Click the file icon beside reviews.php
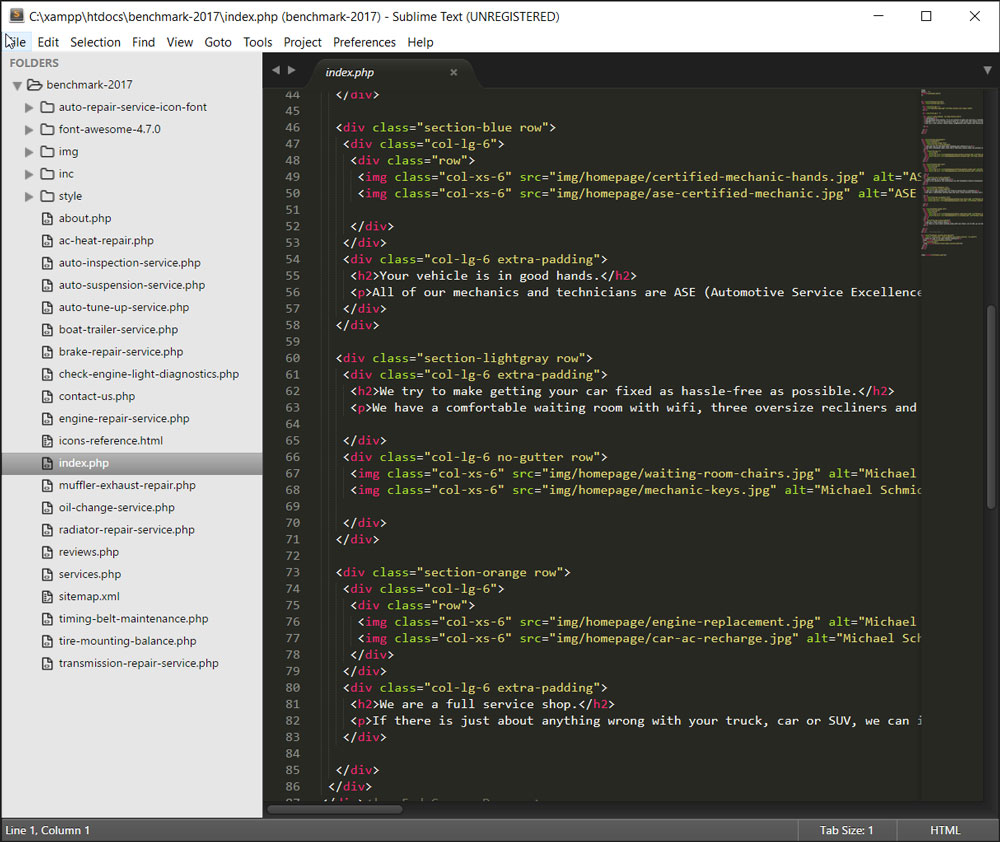The height and width of the screenshot is (842, 1000). [46, 551]
